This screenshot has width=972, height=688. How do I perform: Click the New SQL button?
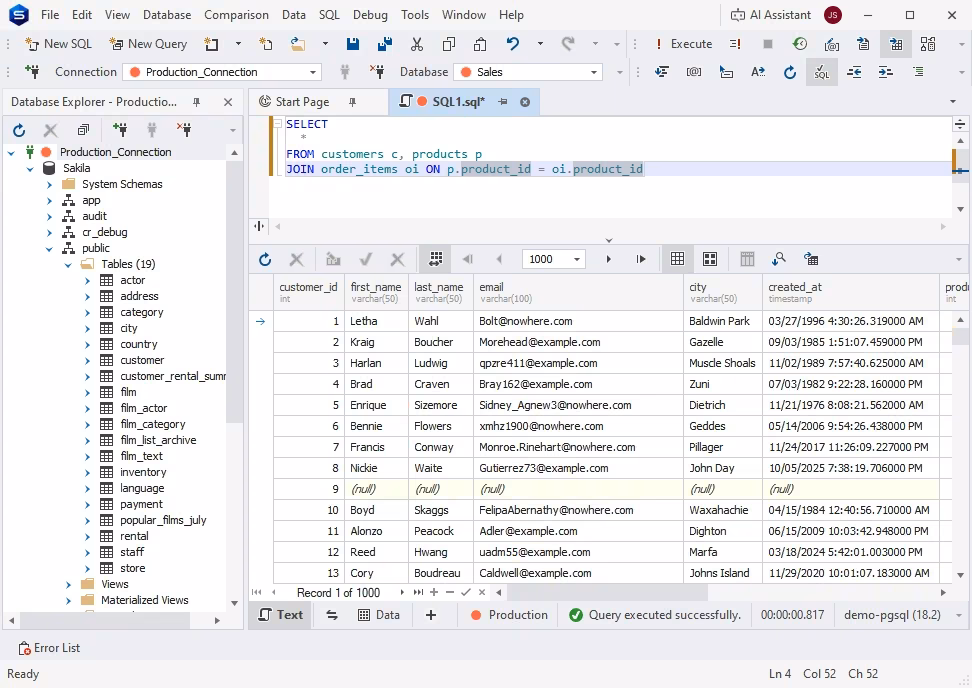coord(58,44)
